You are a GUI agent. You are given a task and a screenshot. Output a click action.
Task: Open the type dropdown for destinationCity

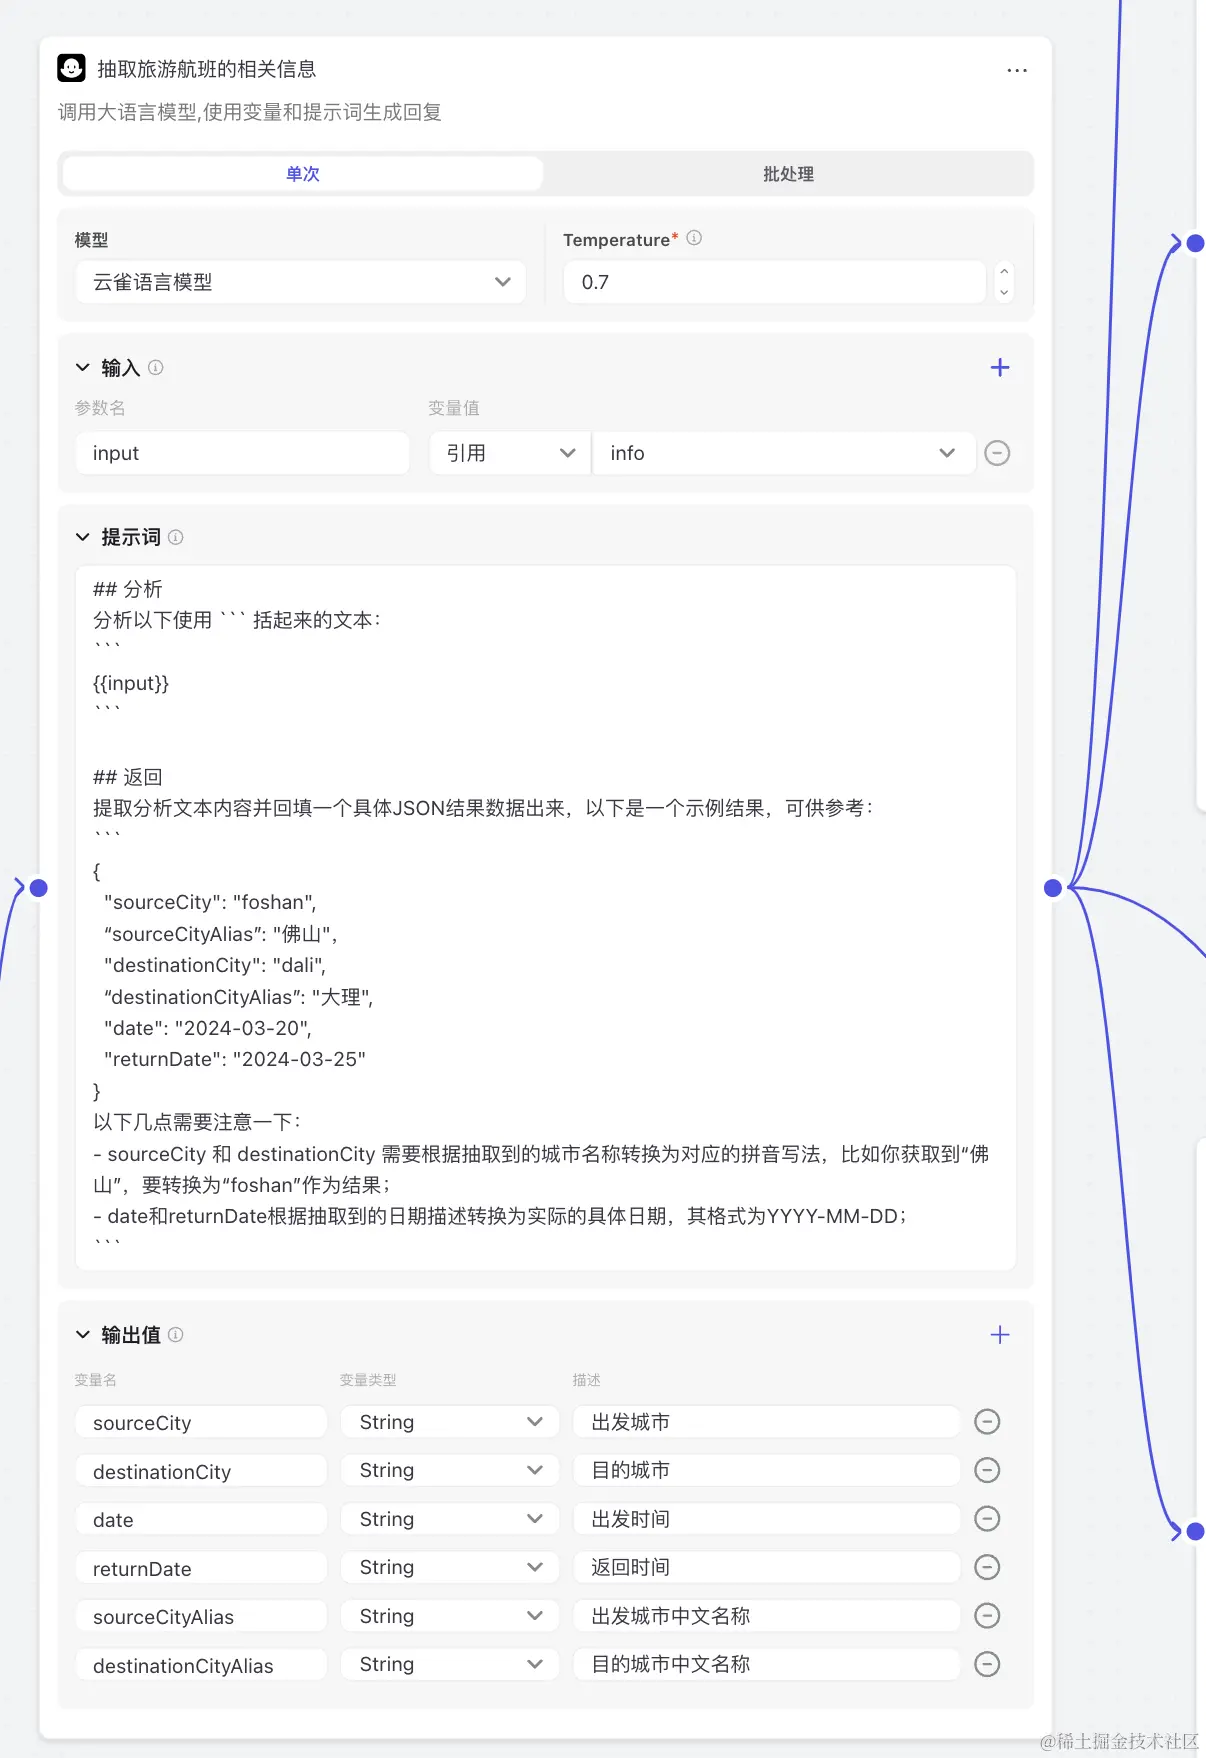450,1470
